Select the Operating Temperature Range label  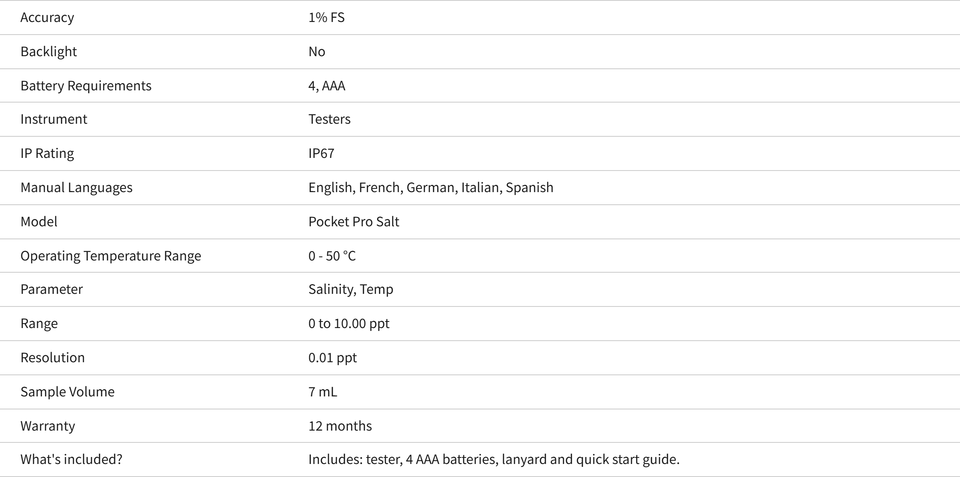pos(111,256)
